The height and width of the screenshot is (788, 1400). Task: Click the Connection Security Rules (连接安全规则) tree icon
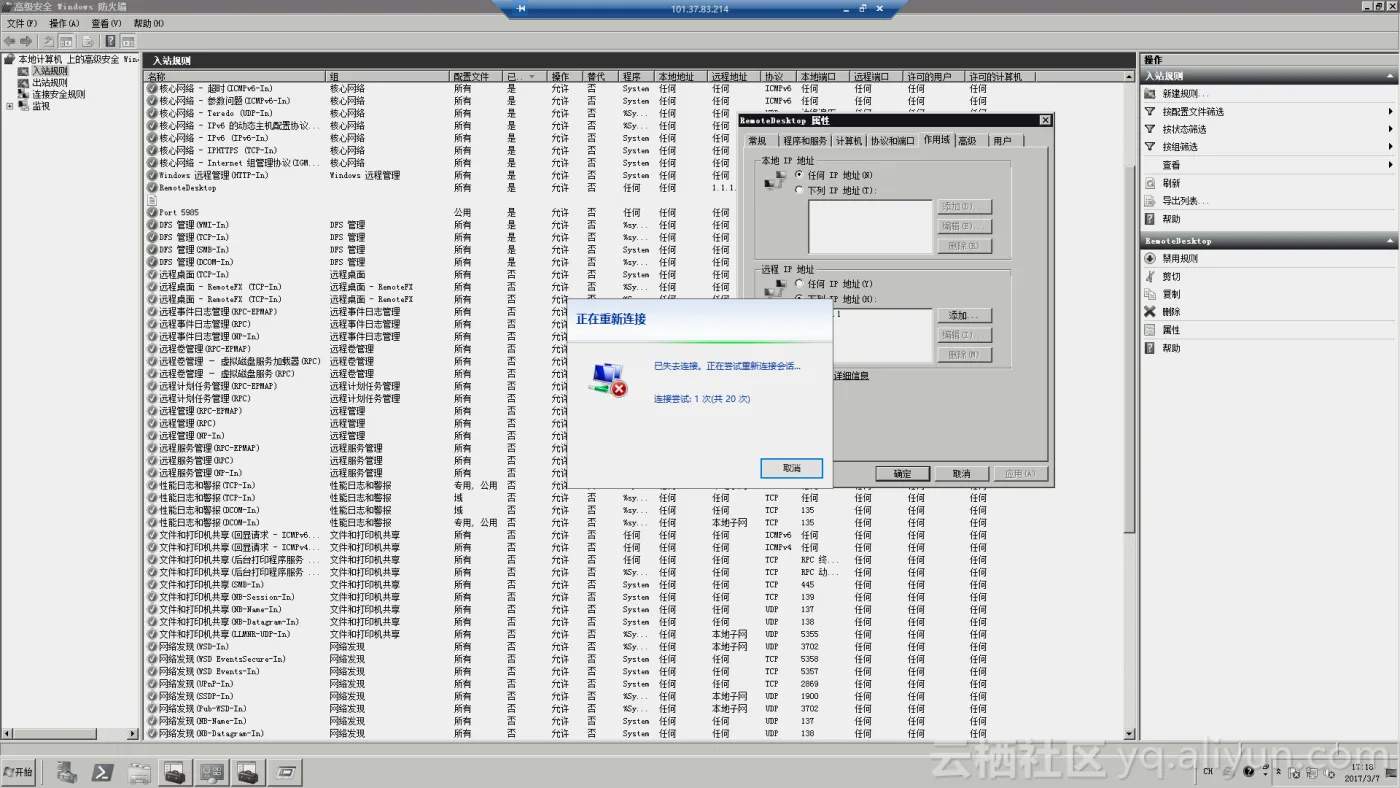[23, 95]
